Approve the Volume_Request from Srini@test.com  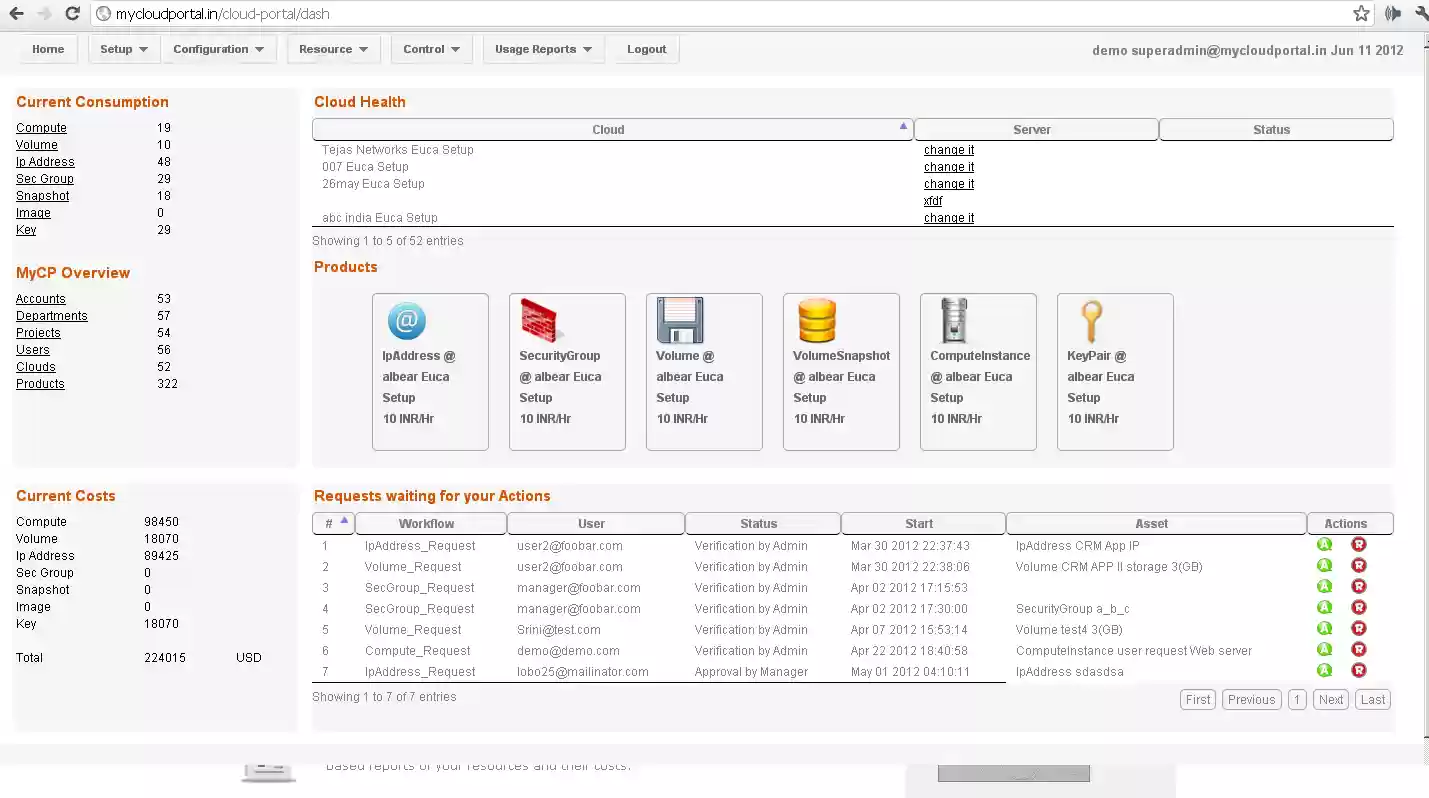[1324, 628]
